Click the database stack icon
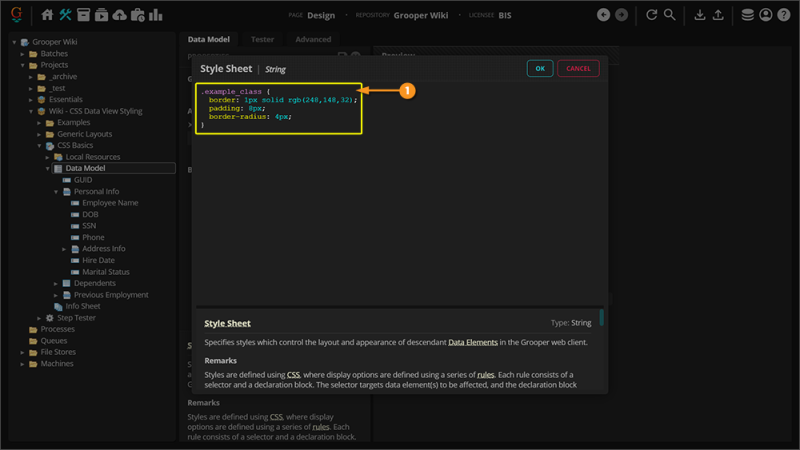 (747, 15)
